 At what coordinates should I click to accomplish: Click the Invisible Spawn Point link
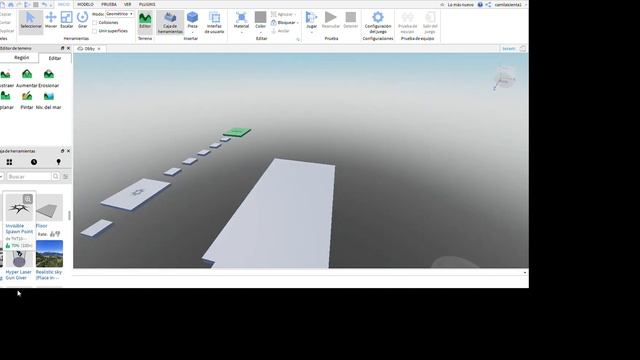[x=19, y=229]
